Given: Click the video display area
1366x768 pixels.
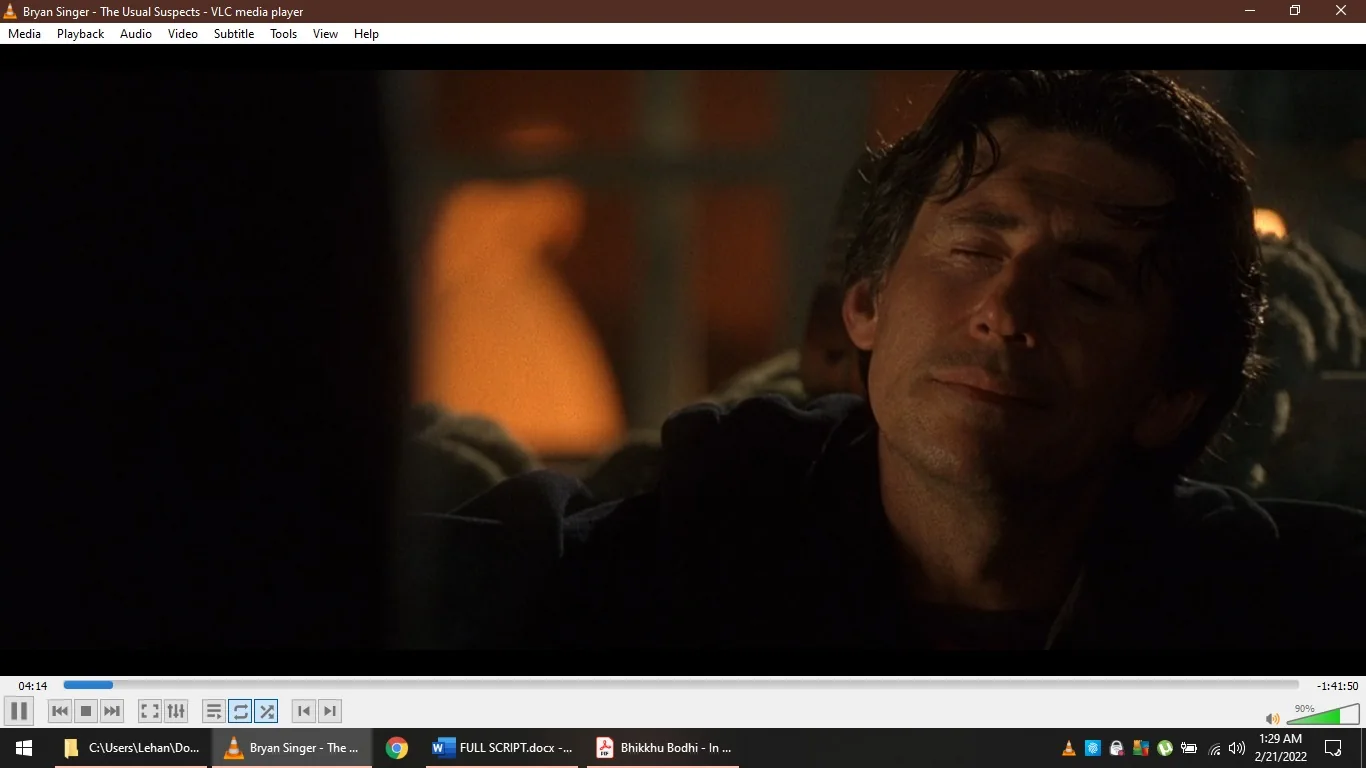Looking at the screenshot, I should click(x=683, y=360).
